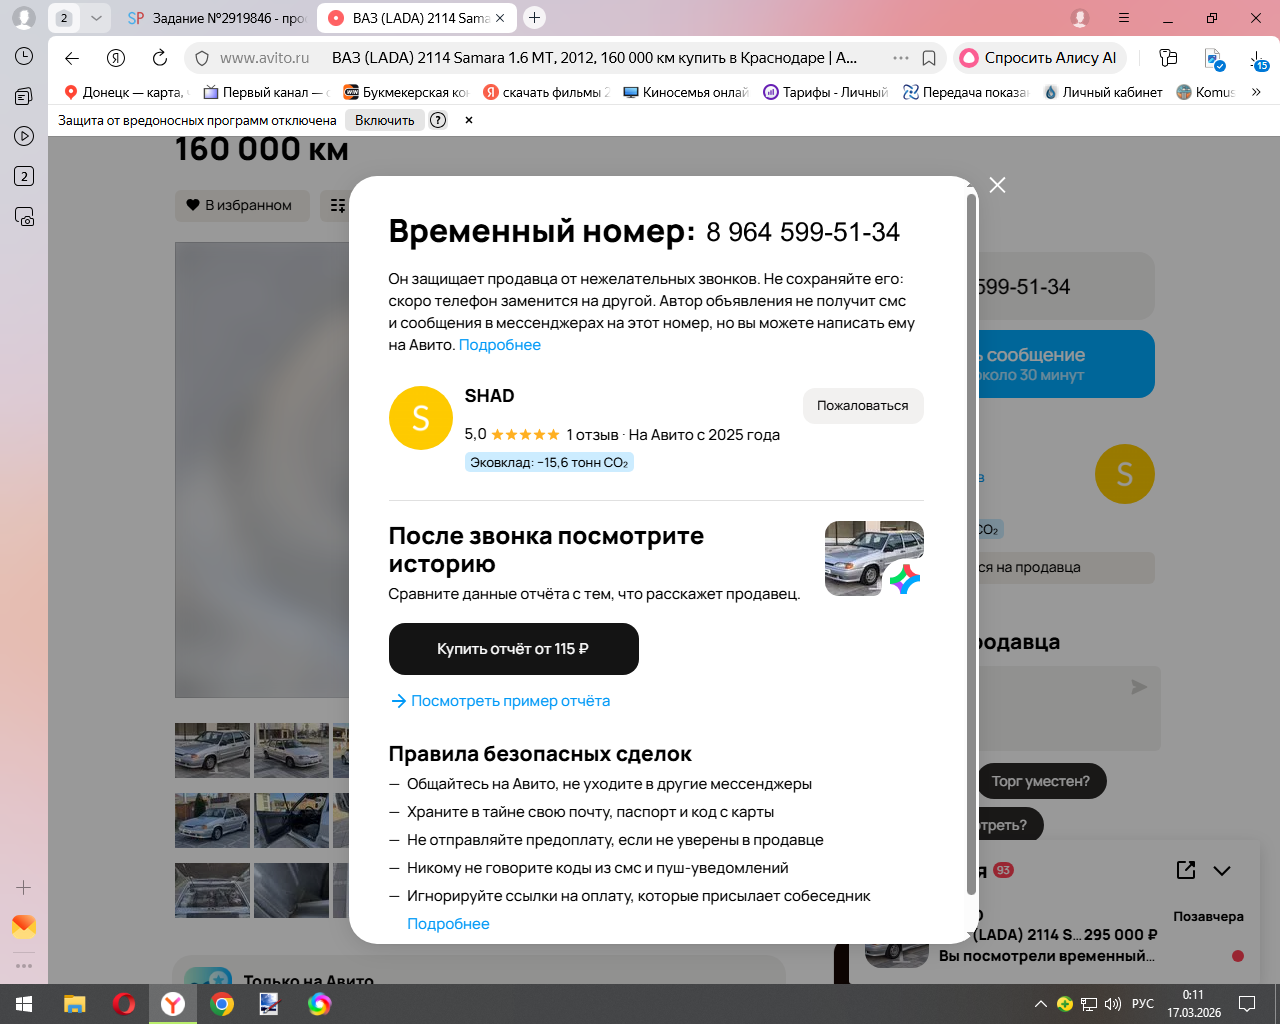Image resolution: width=1280 pixels, height=1024 pixels.
Task: Click the Спросить Алису AI button
Action: point(1040,58)
